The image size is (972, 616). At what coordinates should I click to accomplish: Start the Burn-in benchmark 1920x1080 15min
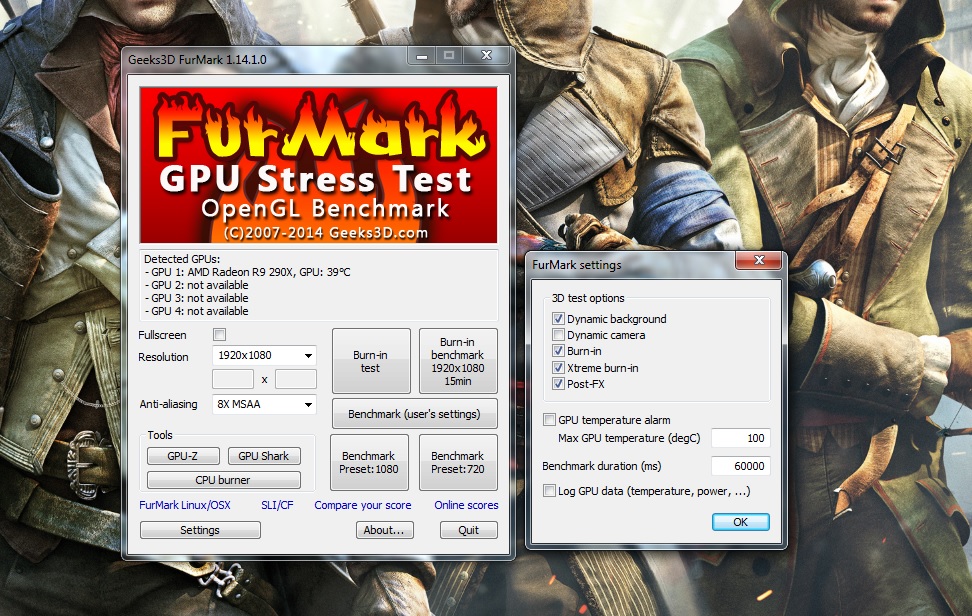coord(457,361)
